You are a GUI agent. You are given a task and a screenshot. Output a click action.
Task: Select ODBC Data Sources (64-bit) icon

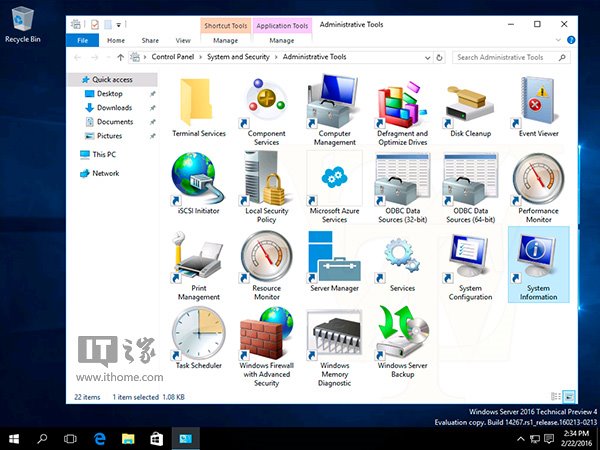(x=470, y=188)
